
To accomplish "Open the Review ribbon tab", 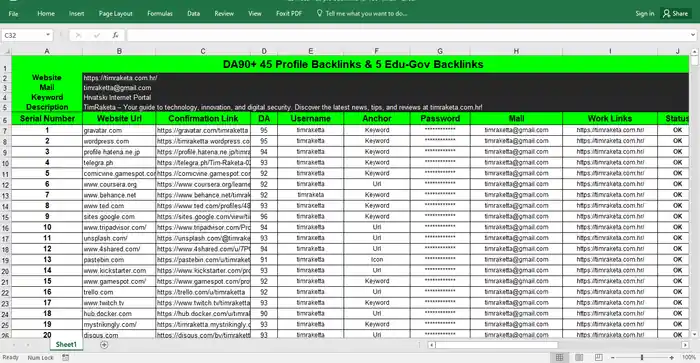I will pyautogui.click(x=224, y=13).
